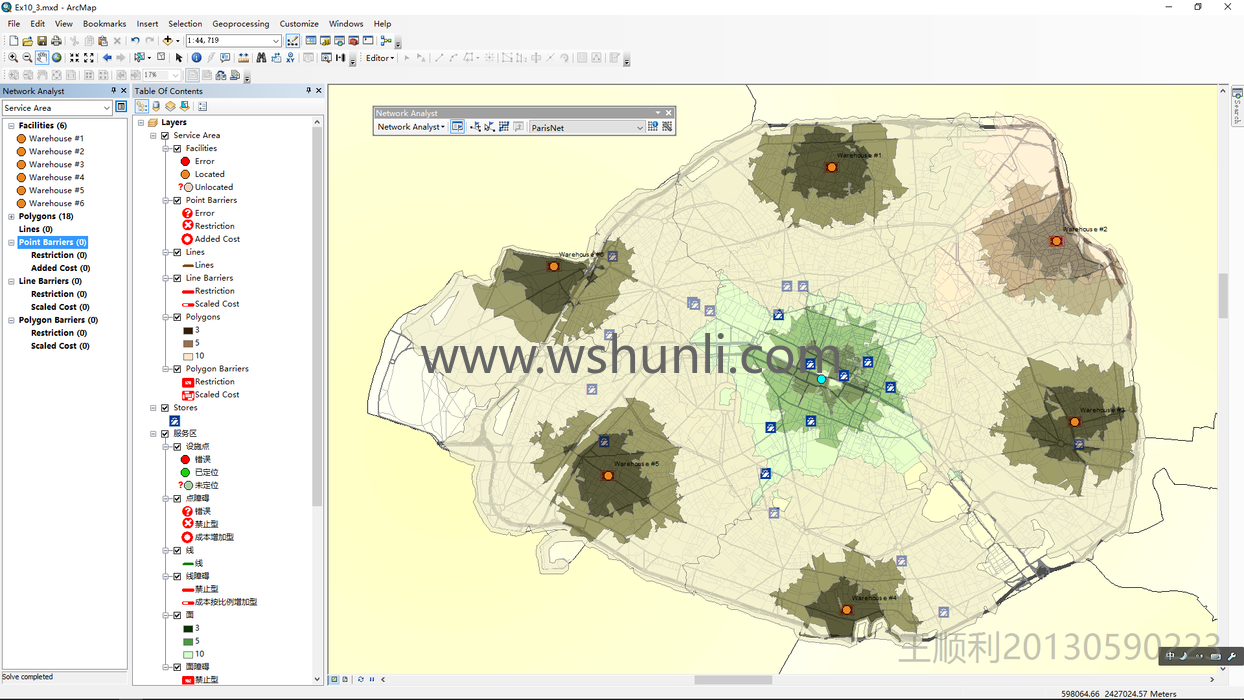The height and width of the screenshot is (700, 1244).
Task: Click the map horizontal scrollbar thumb
Action: [x=733, y=680]
